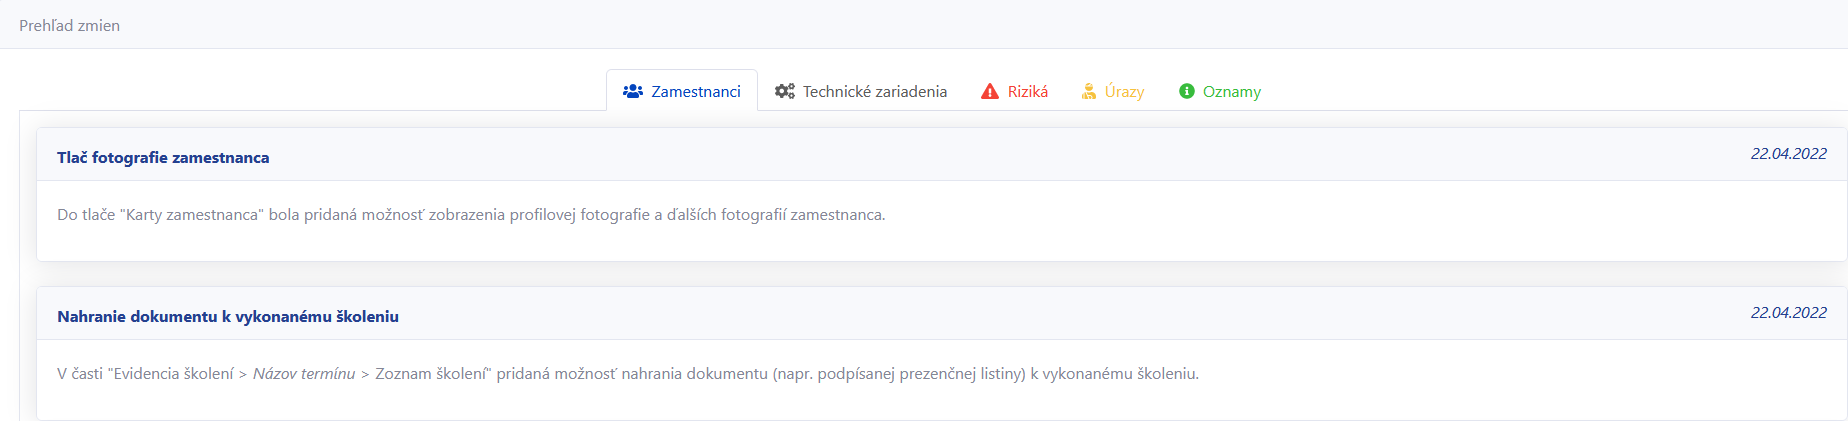Click the employees group icon on Zamestnanci tab
This screenshot has width=1848, height=421.
tap(632, 91)
